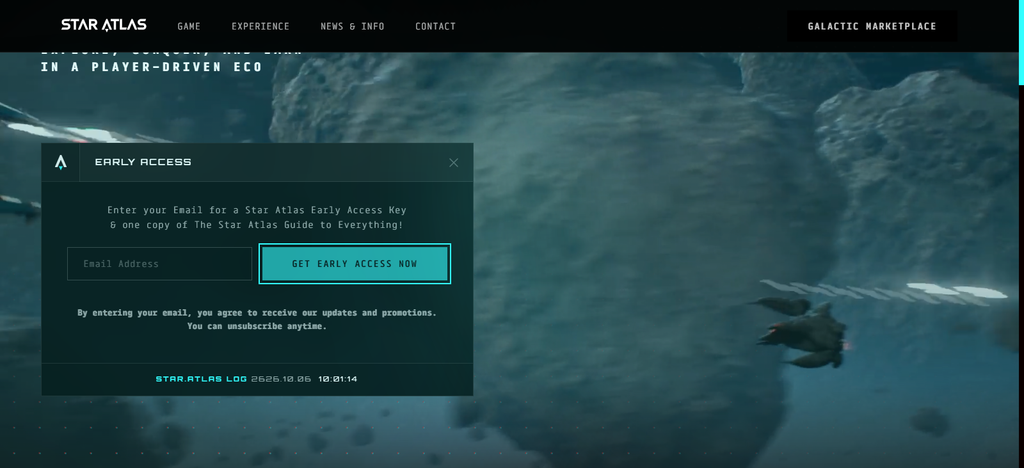Screen dimensions: 1024x468
Task: Click the page scrollbar thumb
Action: 1021,42
